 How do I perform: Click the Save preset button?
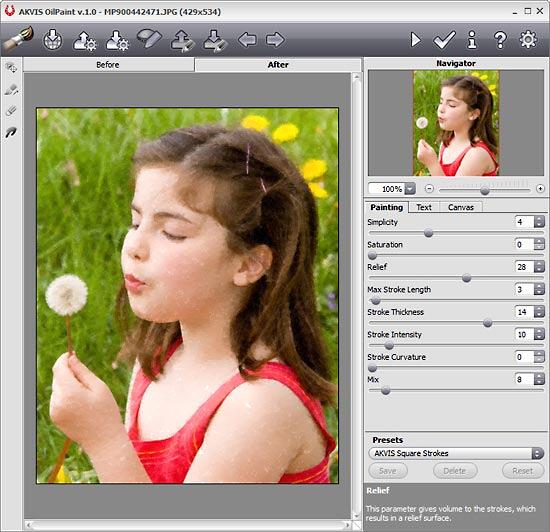[388, 471]
